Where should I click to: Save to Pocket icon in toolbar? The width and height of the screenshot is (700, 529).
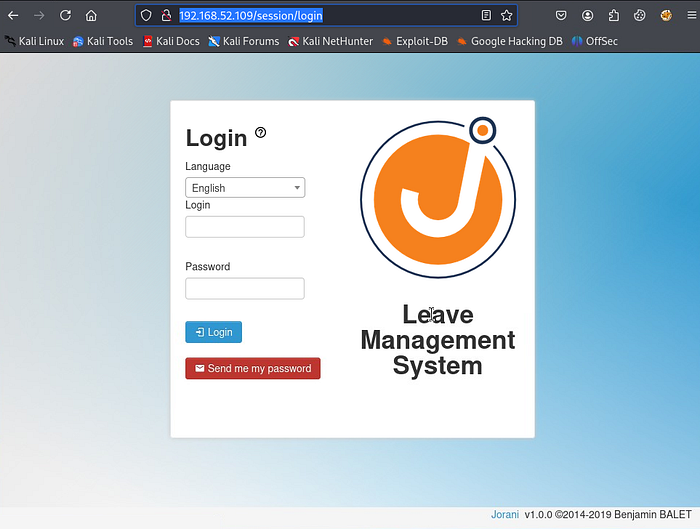pyautogui.click(x=561, y=16)
